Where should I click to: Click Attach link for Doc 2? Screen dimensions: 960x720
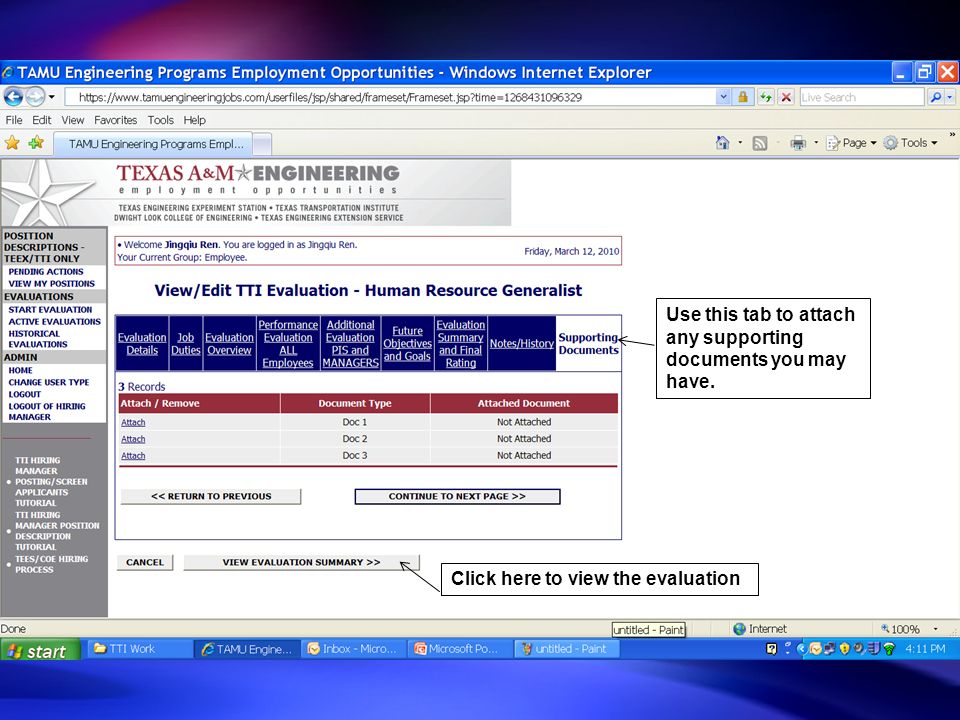point(133,439)
